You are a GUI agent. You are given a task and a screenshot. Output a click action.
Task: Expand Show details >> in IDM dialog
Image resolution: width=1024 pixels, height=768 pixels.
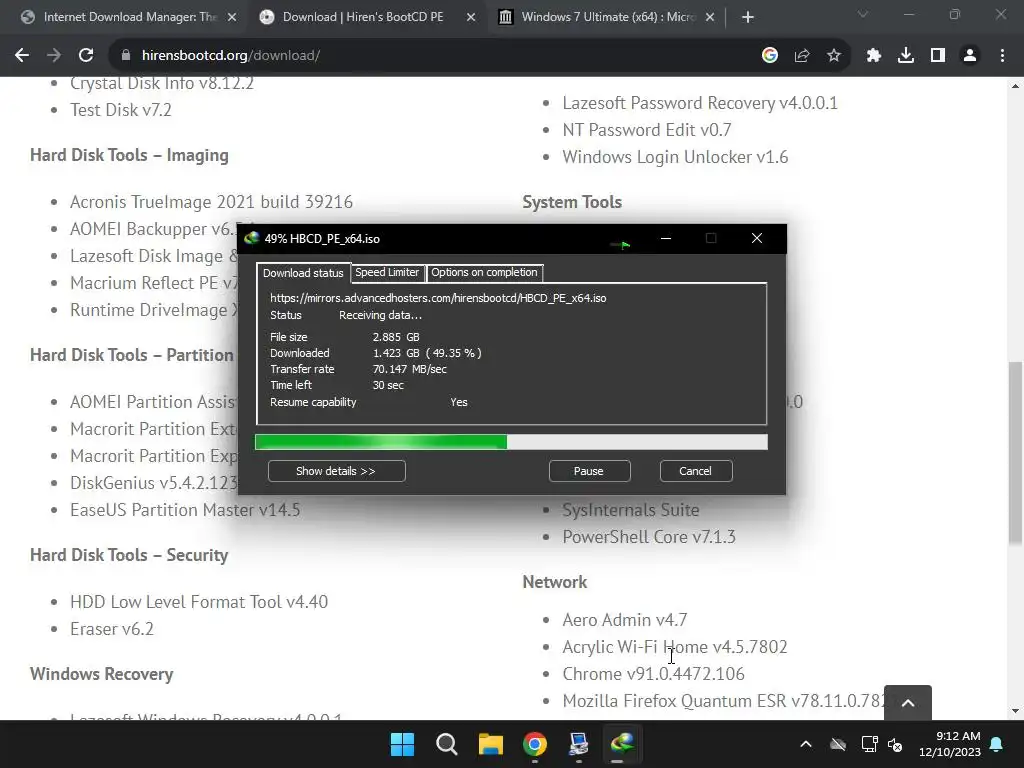(x=336, y=471)
